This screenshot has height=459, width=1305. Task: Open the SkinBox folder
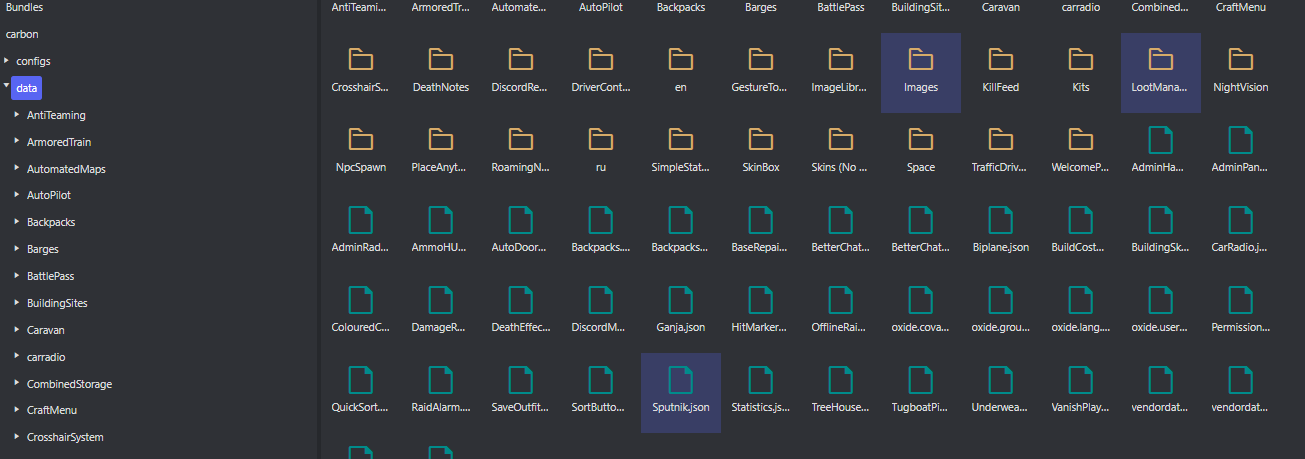tap(760, 140)
